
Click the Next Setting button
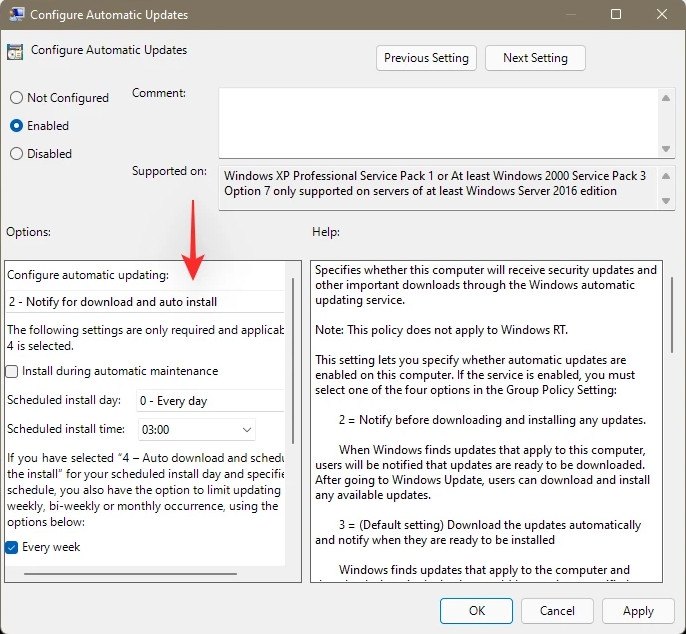click(x=535, y=58)
